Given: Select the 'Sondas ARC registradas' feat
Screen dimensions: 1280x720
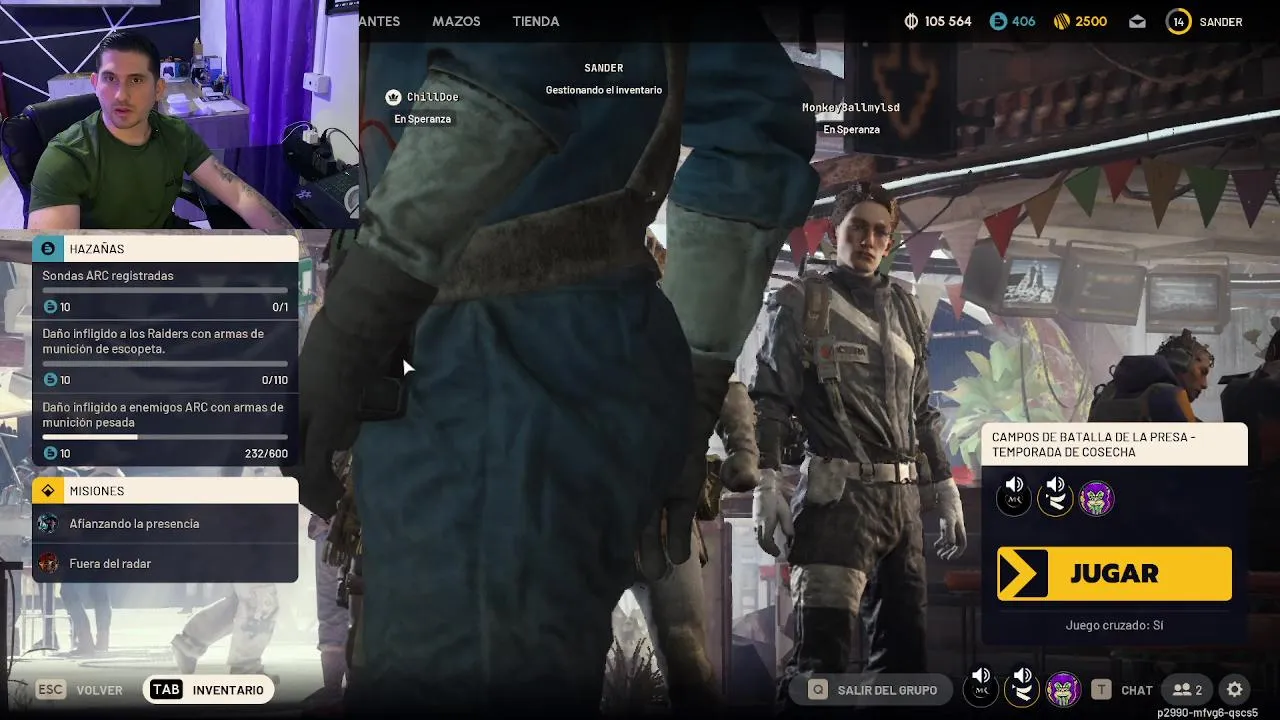Looking at the screenshot, I should pyautogui.click(x=165, y=291).
